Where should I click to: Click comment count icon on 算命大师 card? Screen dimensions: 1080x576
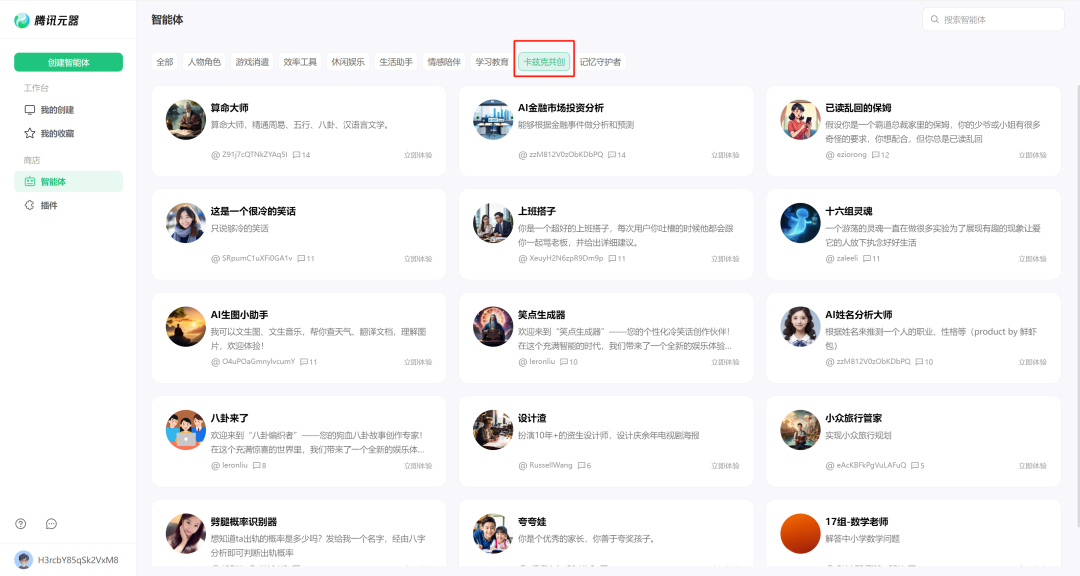point(296,155)
